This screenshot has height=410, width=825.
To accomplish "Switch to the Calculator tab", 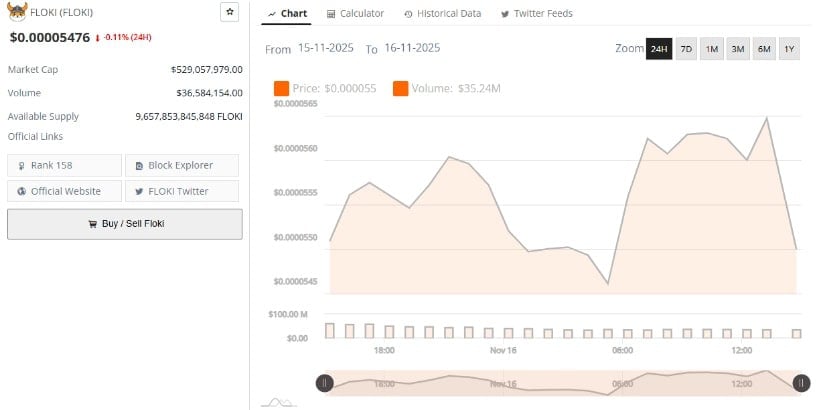I will tap(354, 14).
